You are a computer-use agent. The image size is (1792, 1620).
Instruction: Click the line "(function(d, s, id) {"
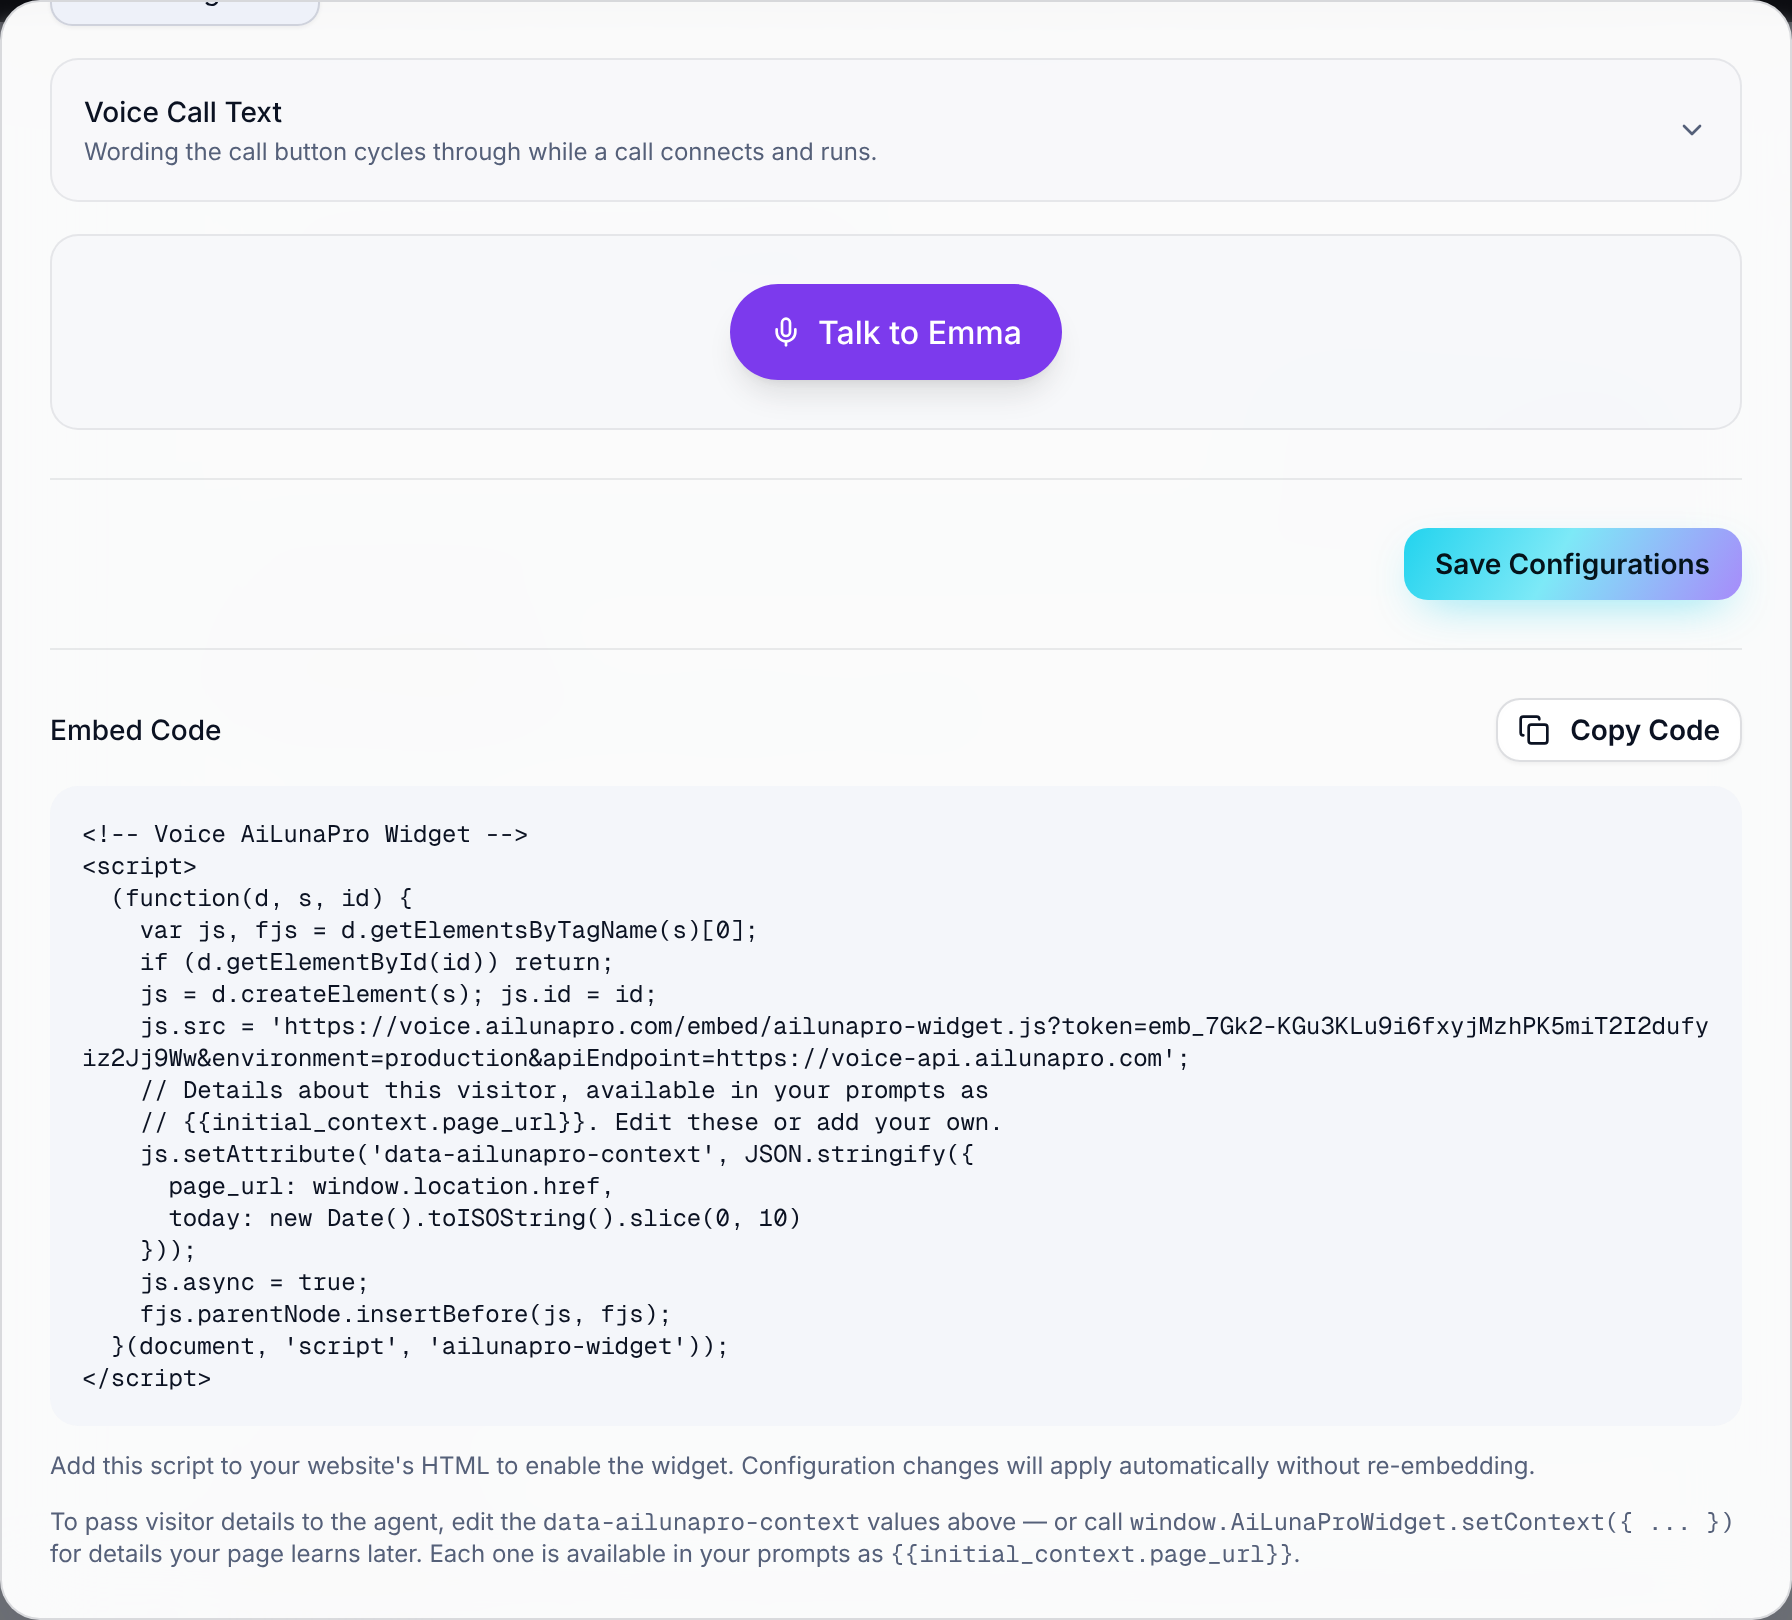[x=262, y=898]
